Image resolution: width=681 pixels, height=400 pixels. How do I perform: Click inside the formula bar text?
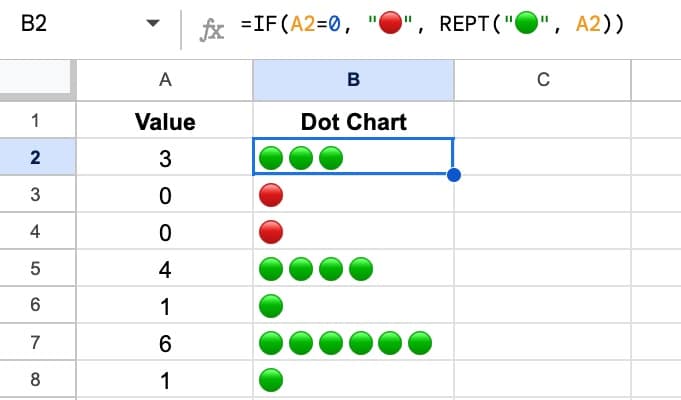point(432,23)
